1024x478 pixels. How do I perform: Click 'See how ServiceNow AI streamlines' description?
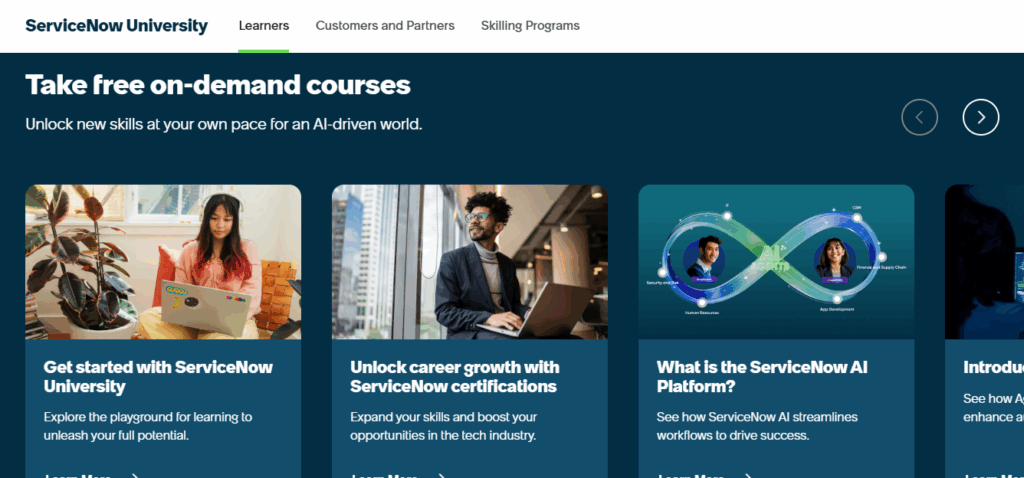(757, 425)
